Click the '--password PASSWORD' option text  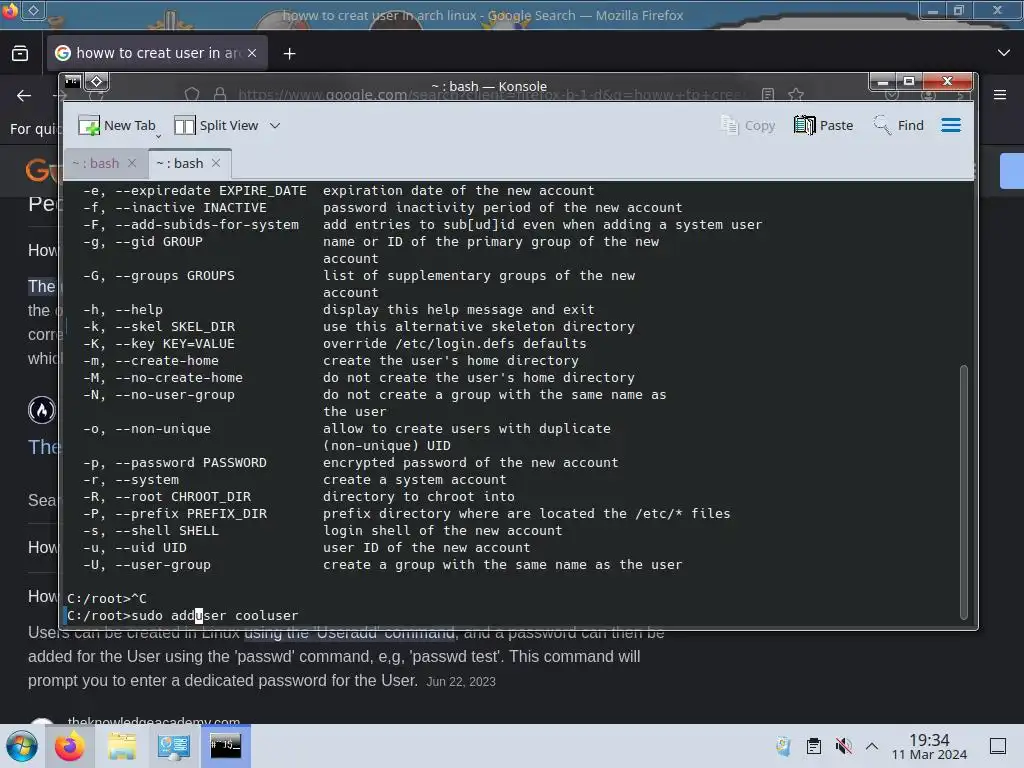coord(191,462)
